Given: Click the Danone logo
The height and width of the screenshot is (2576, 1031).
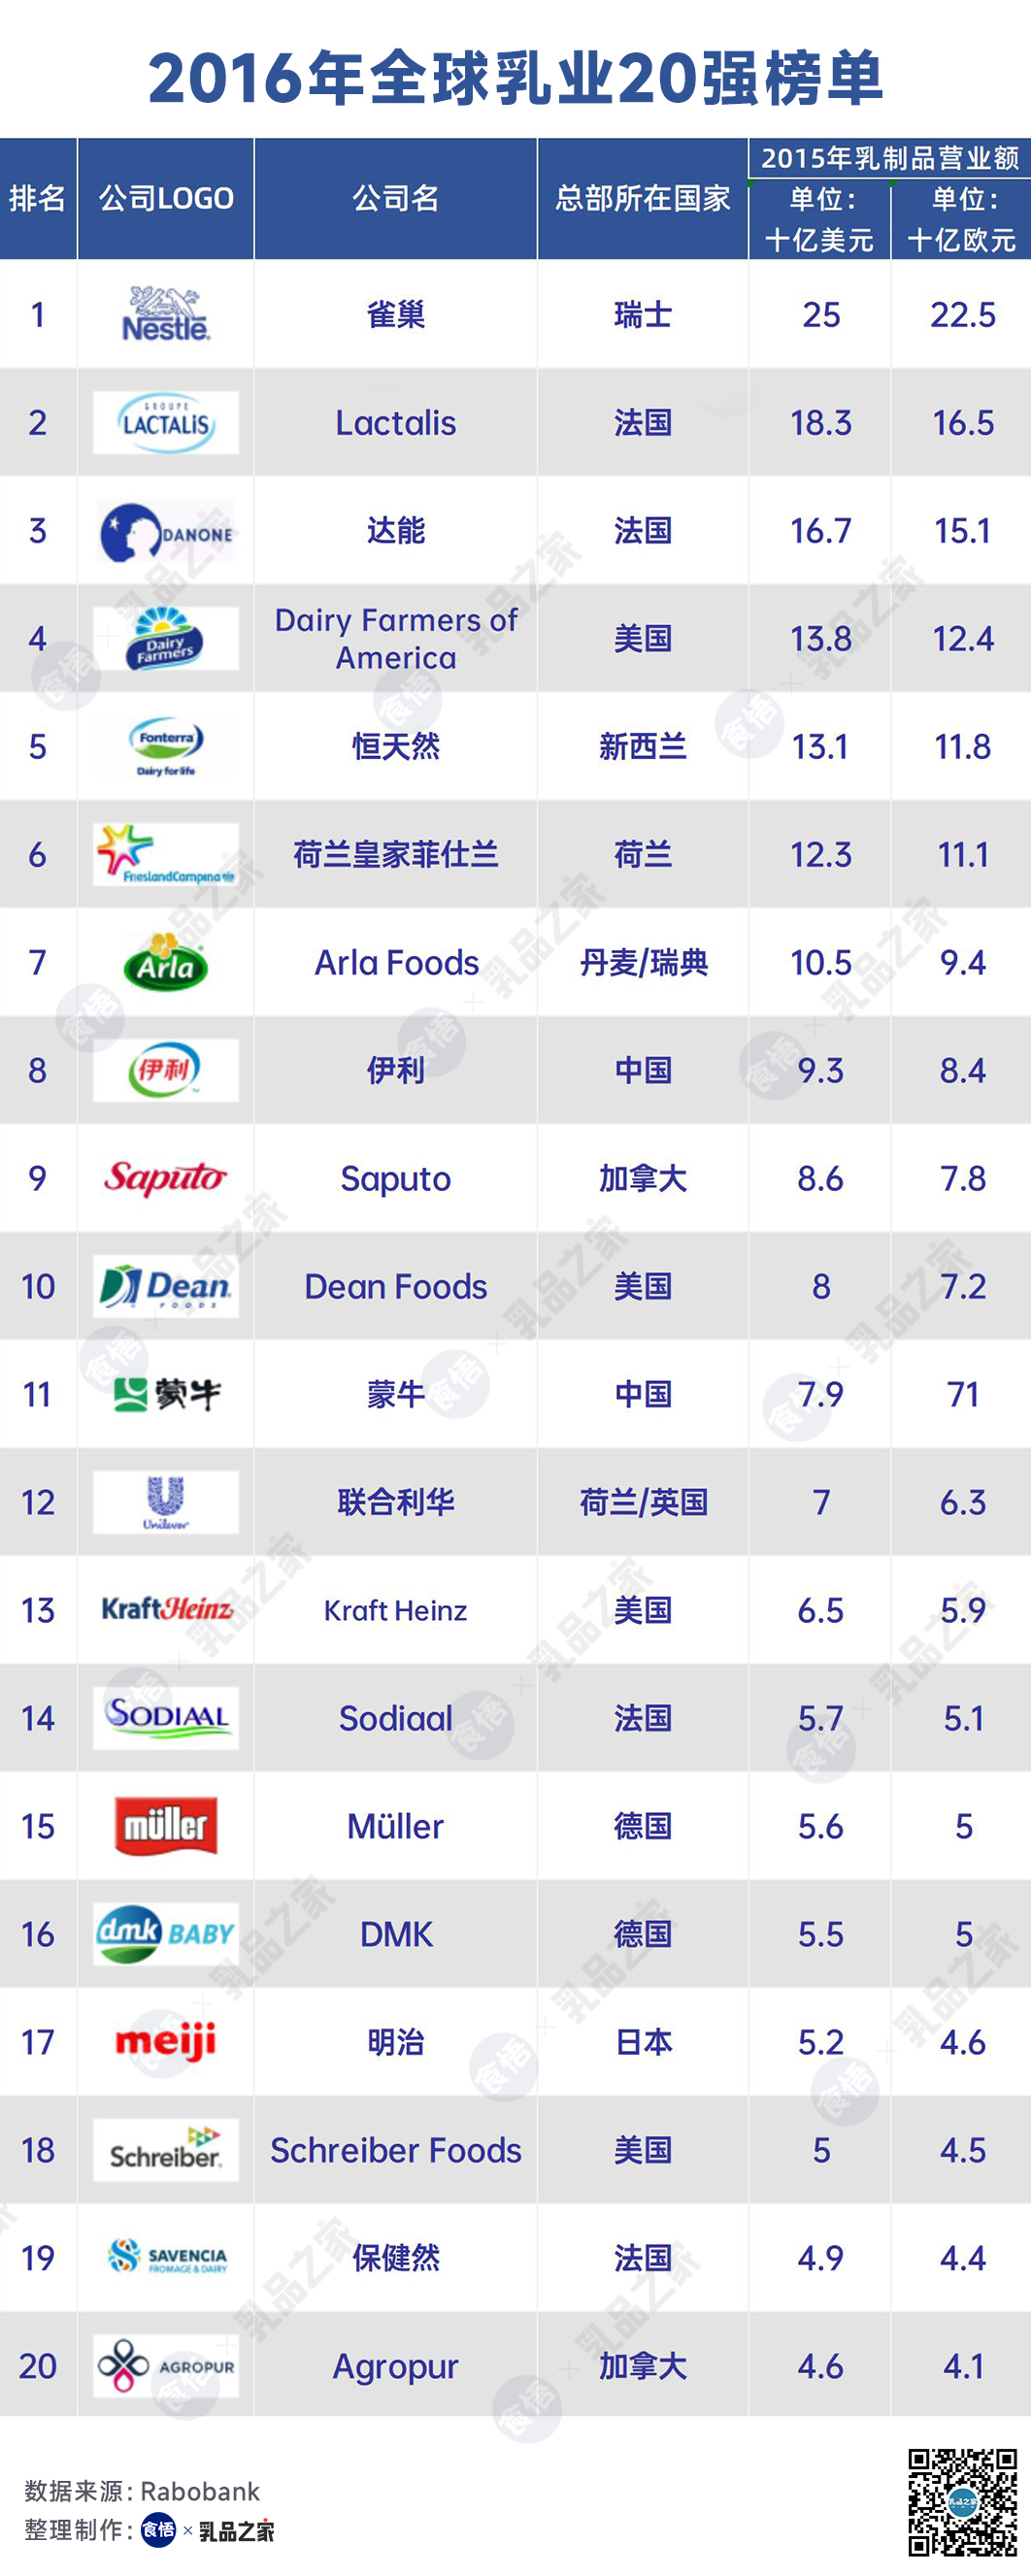Looking at the screenshot, I should pos(166,531).
